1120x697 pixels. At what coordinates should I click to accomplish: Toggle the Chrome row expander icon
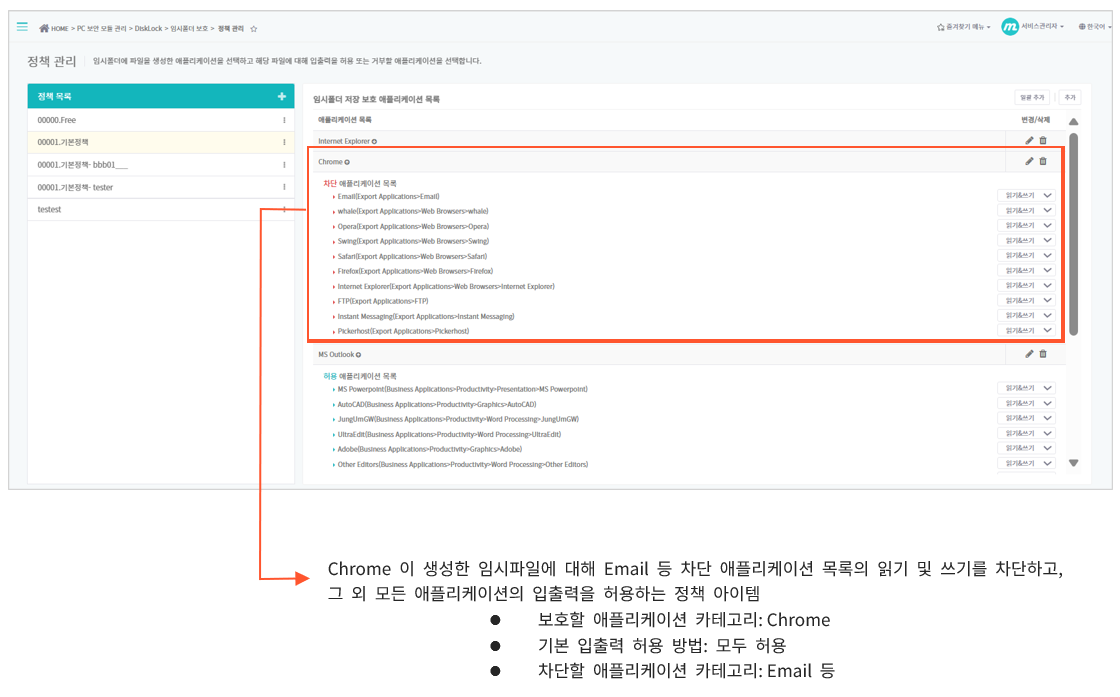[x=347, y=162]
